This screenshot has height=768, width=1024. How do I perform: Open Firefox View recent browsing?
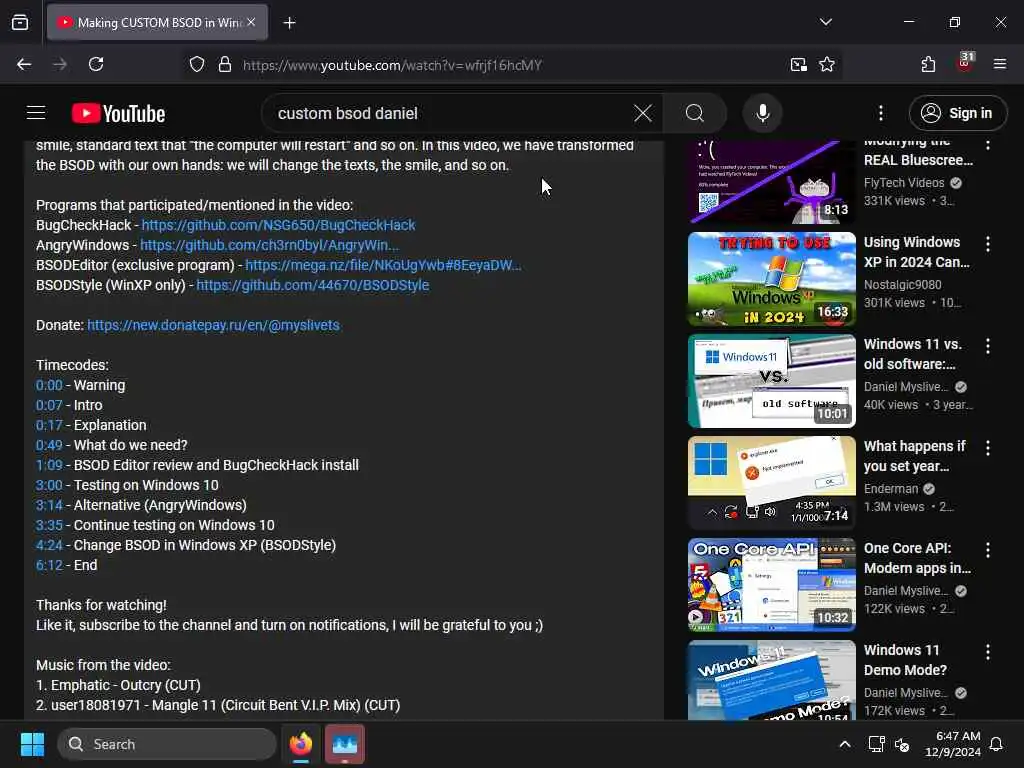click(20, 22)
